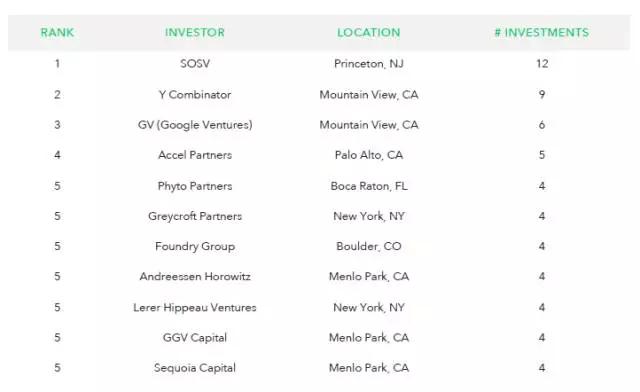Select Lerer Hippeau Ventures entry

195,307
